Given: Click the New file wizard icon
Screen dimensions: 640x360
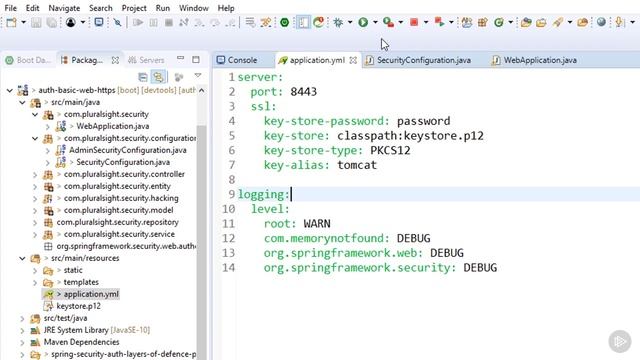Looking at the screenshot, I should (11, 22).
